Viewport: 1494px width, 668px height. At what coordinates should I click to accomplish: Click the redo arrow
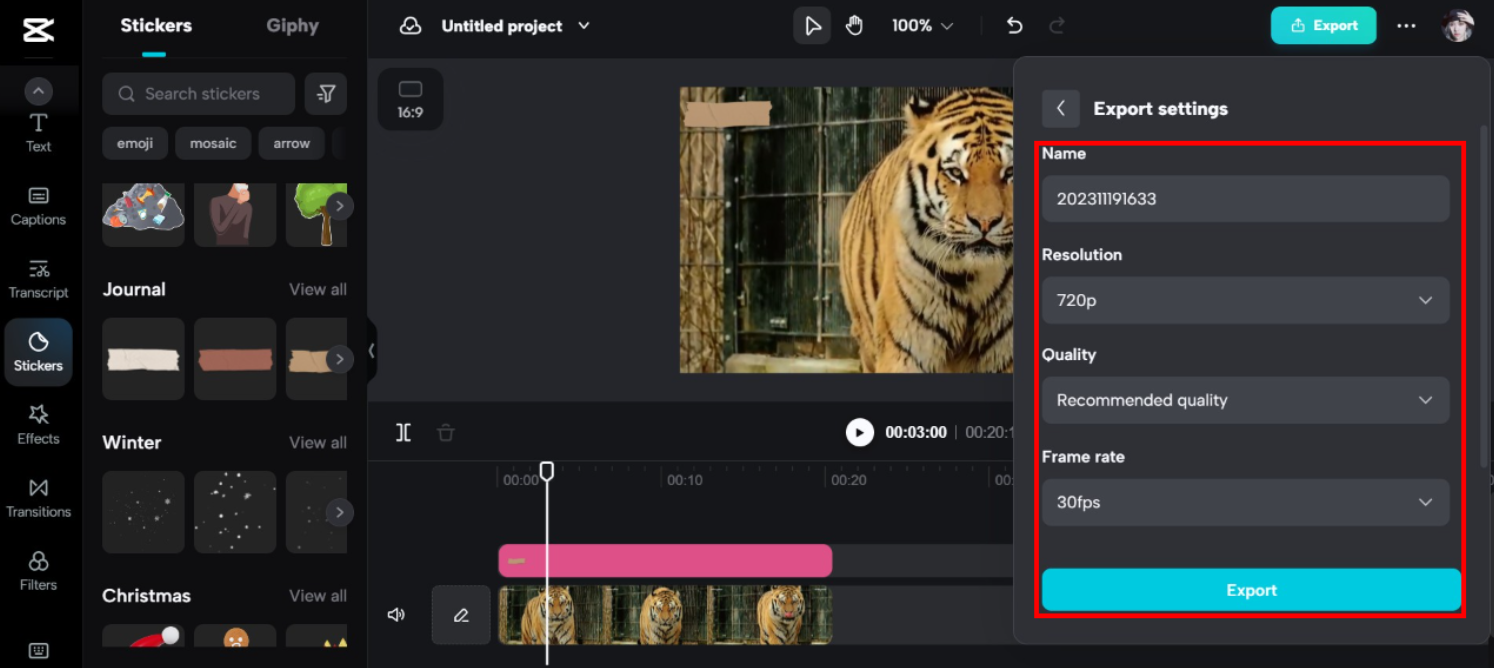(x=1056, y=26)
